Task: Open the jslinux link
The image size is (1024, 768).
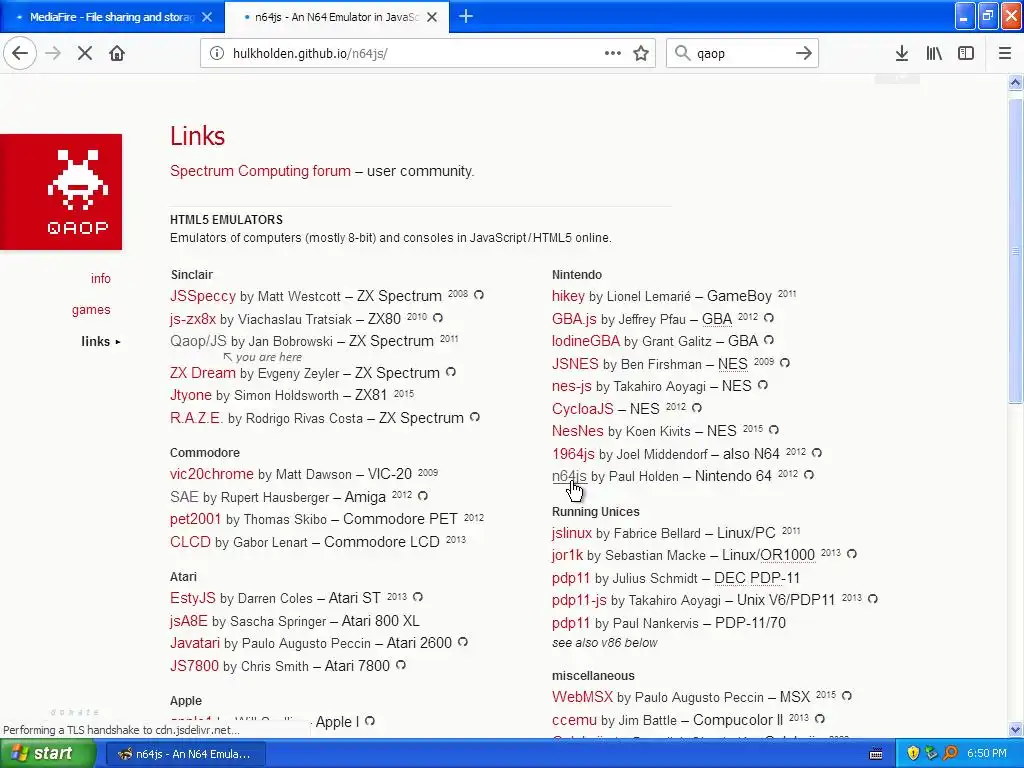Action: point(571,533)
